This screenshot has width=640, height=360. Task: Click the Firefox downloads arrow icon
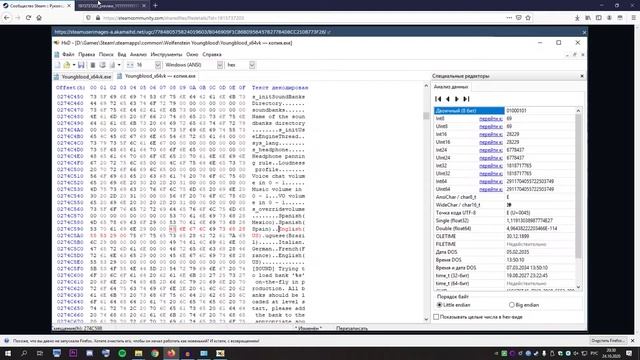[x=577, y=18]
